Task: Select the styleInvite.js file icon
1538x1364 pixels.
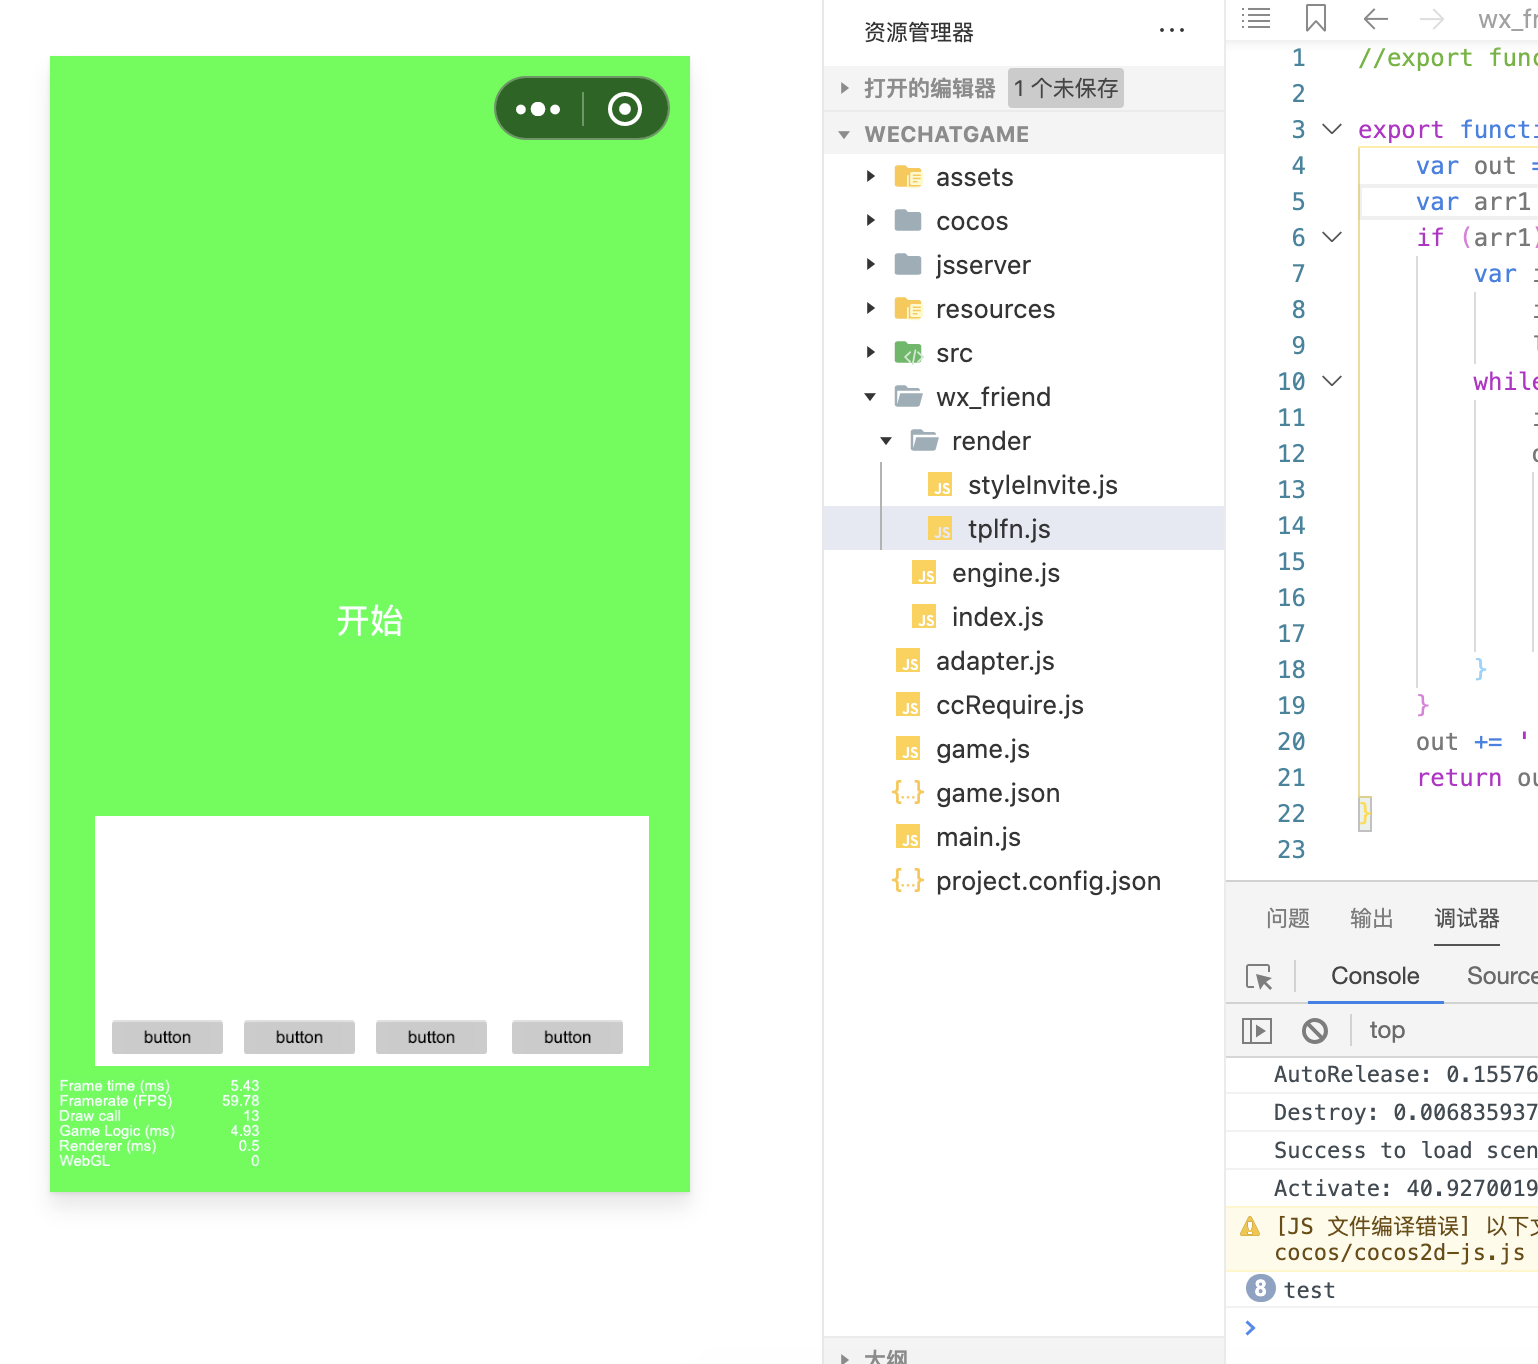Action: click(x=940, y=486)
